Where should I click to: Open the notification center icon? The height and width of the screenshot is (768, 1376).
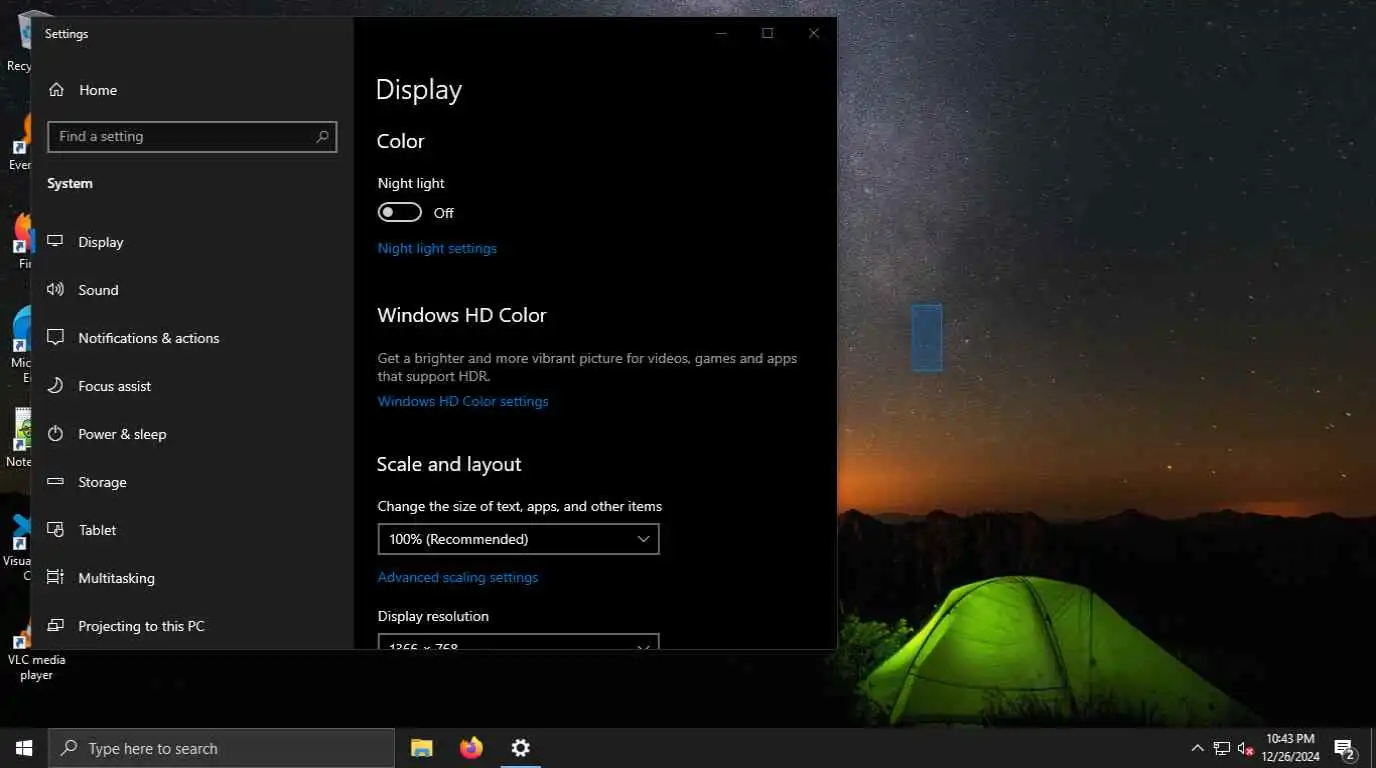[x=1344, y=749]
